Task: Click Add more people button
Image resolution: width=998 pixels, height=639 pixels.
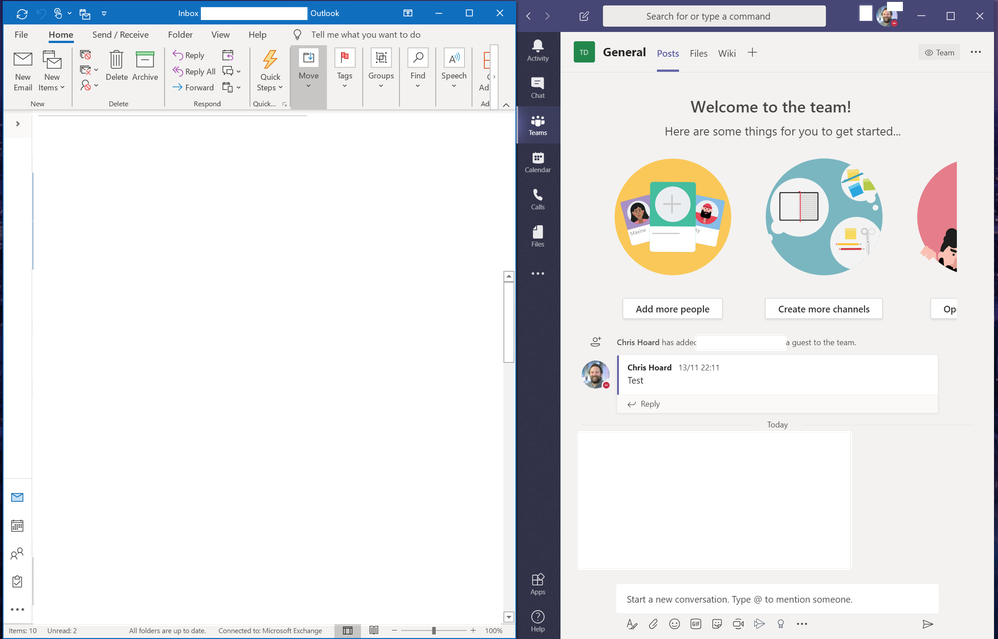Action: (672, 309)
